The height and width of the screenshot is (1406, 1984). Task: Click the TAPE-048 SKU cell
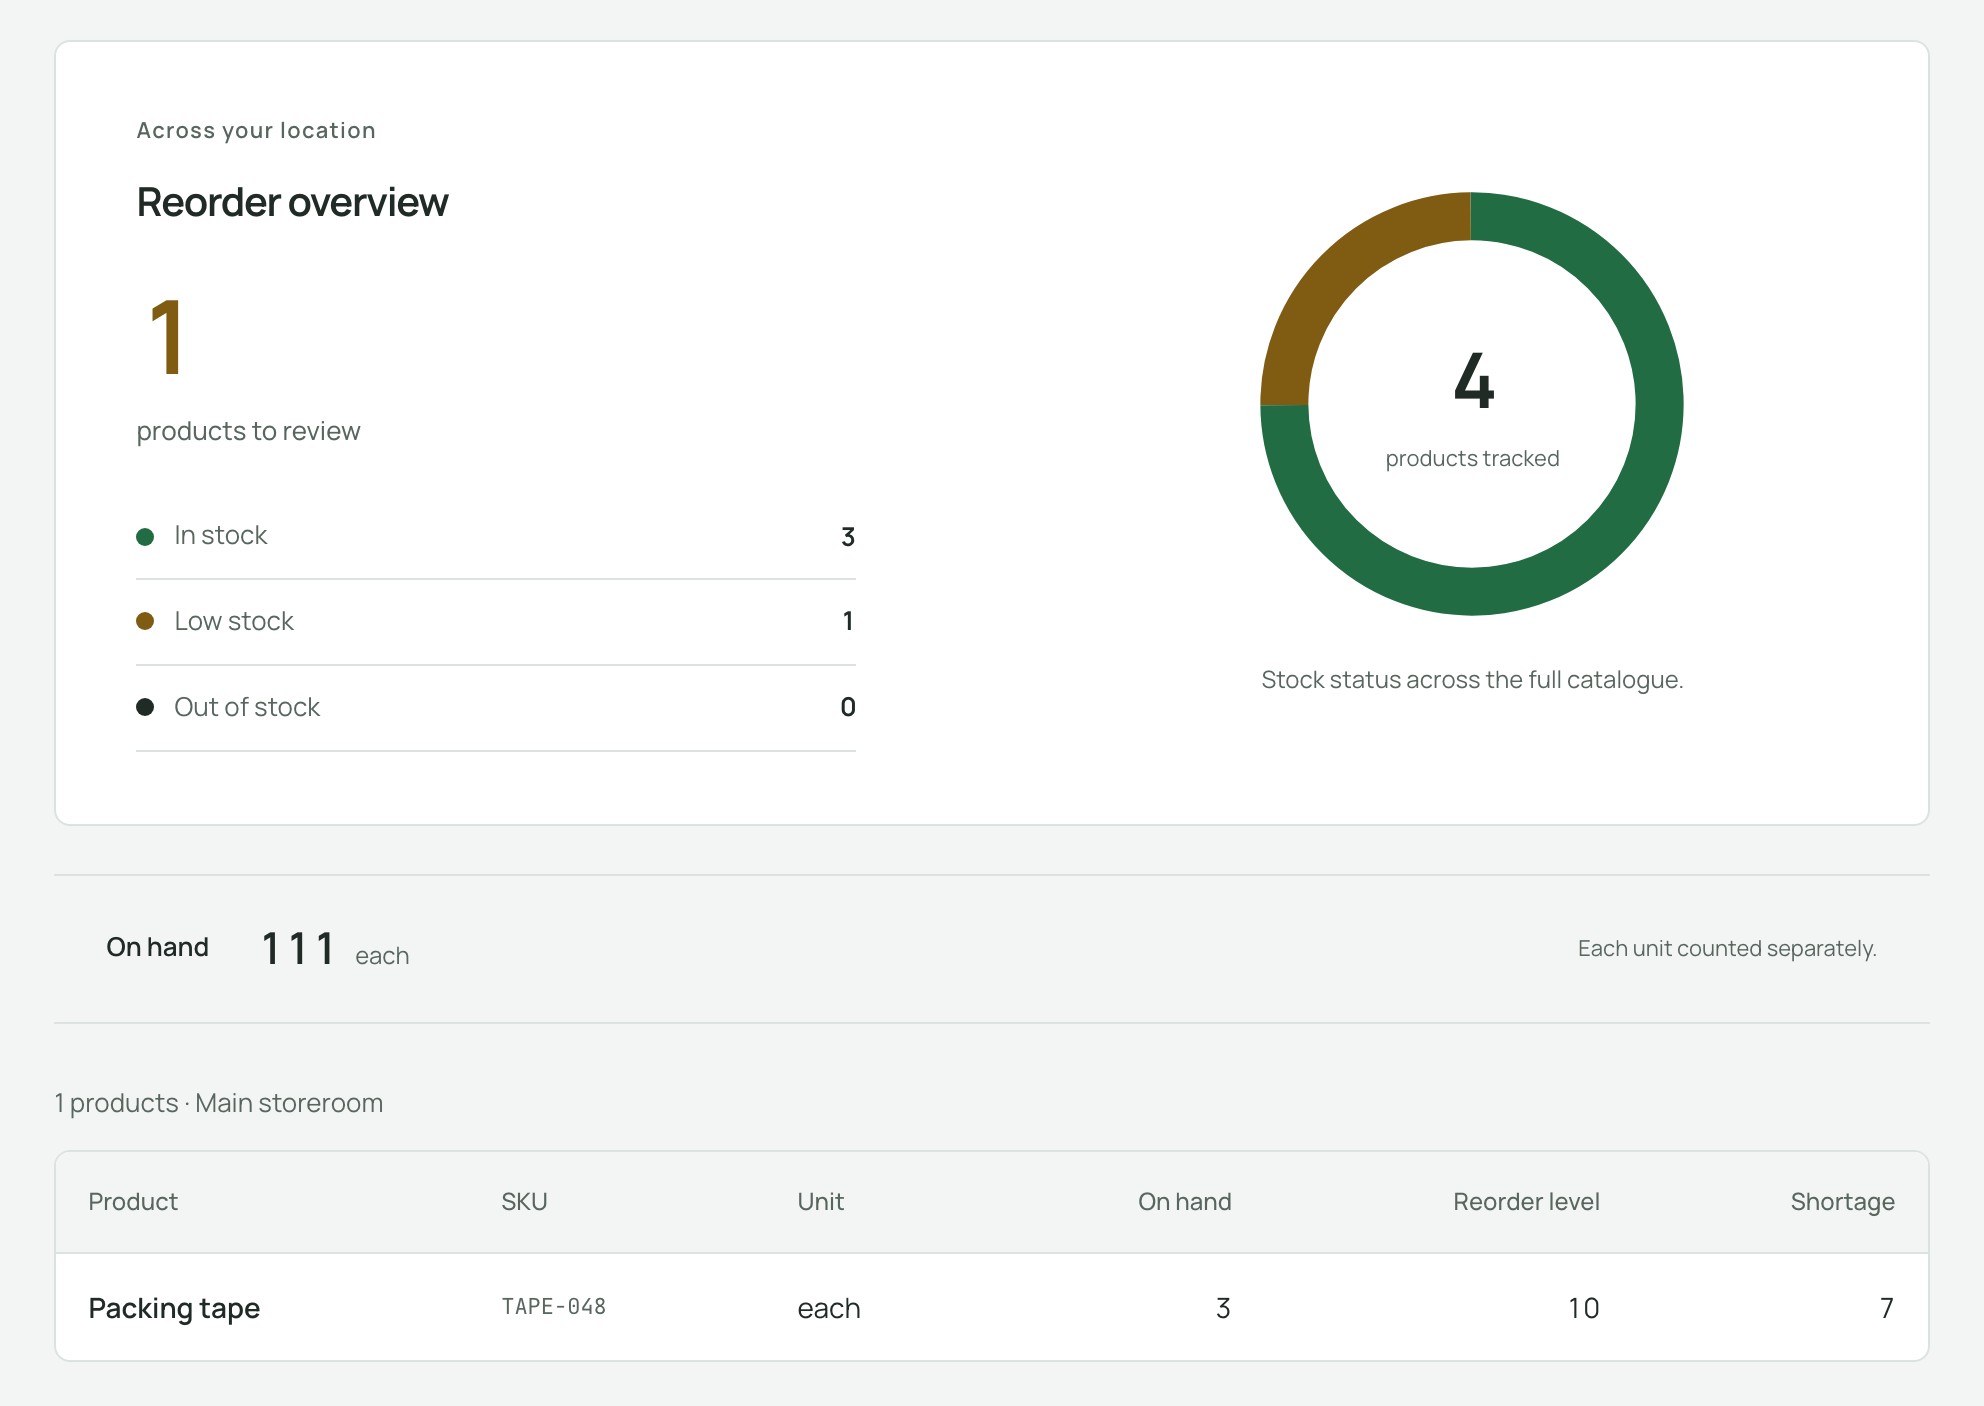553,1307
